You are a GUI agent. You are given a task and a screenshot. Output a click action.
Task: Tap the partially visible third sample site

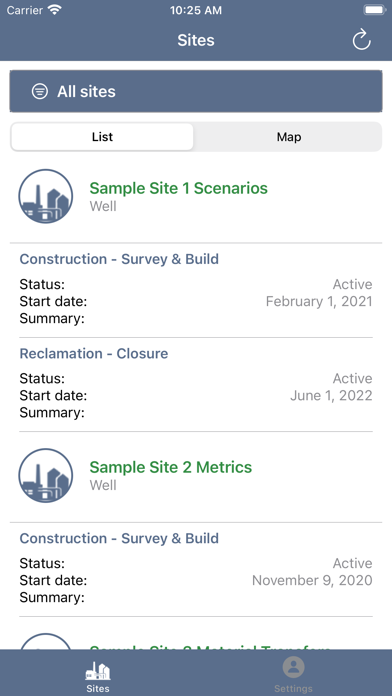(x=196, y=641)
